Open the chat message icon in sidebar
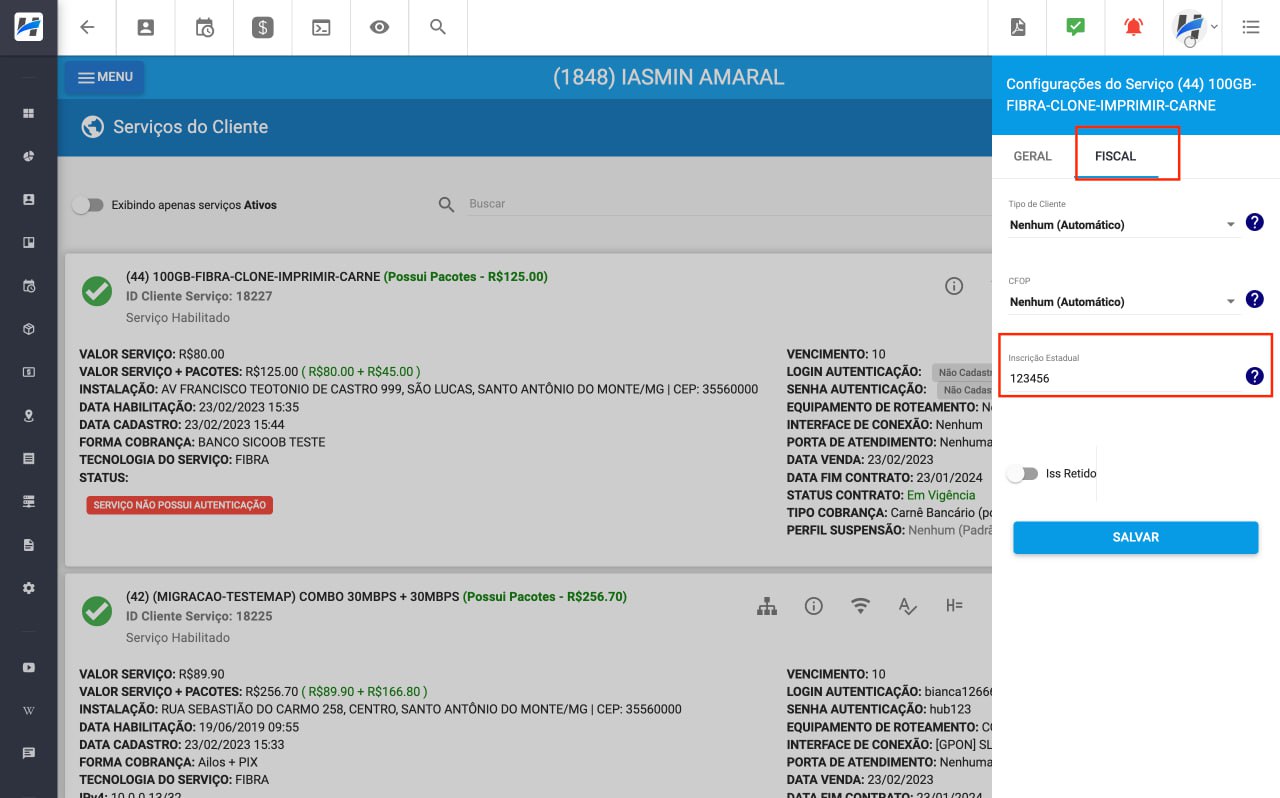 point(28,753)
